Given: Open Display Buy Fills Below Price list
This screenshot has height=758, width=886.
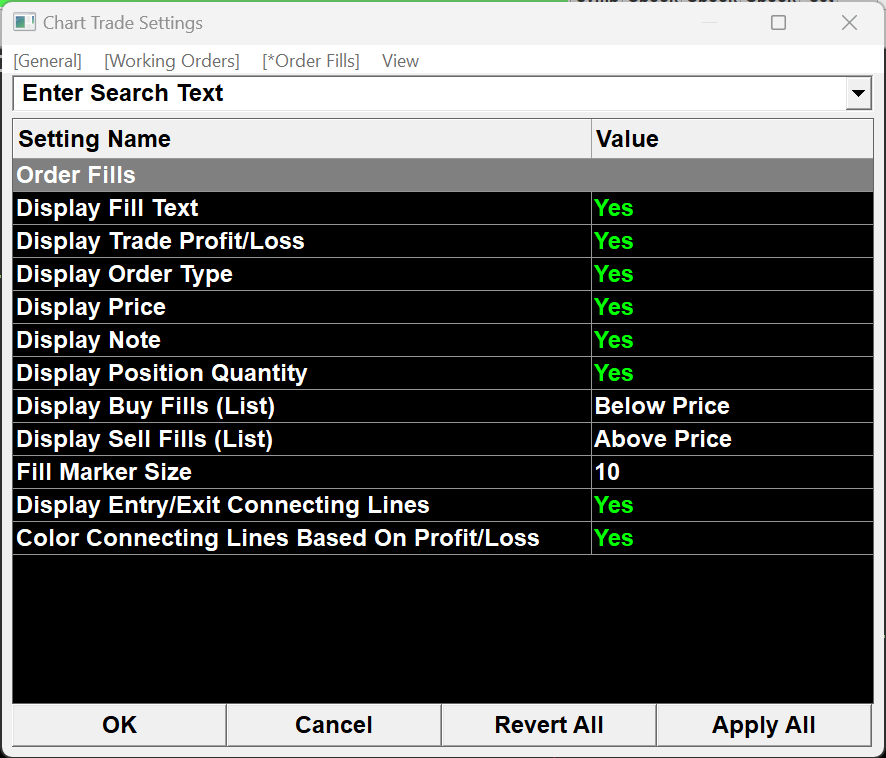Looking at the screenshot, I should [x=732, y=406].
